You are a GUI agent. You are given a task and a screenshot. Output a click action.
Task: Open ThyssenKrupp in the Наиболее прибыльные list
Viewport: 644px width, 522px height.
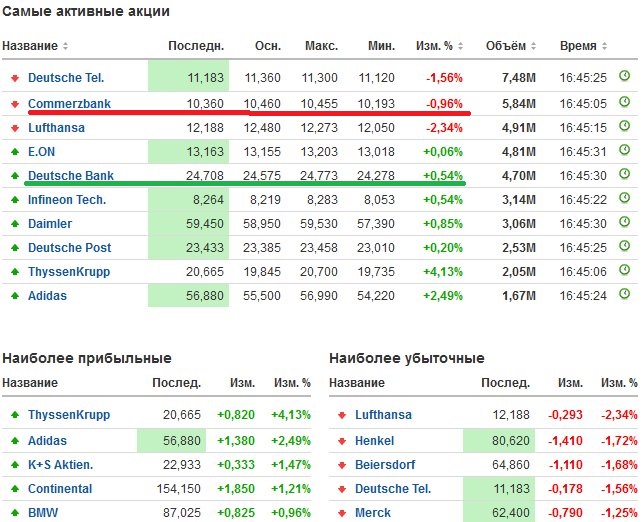(x=69, y=415)
